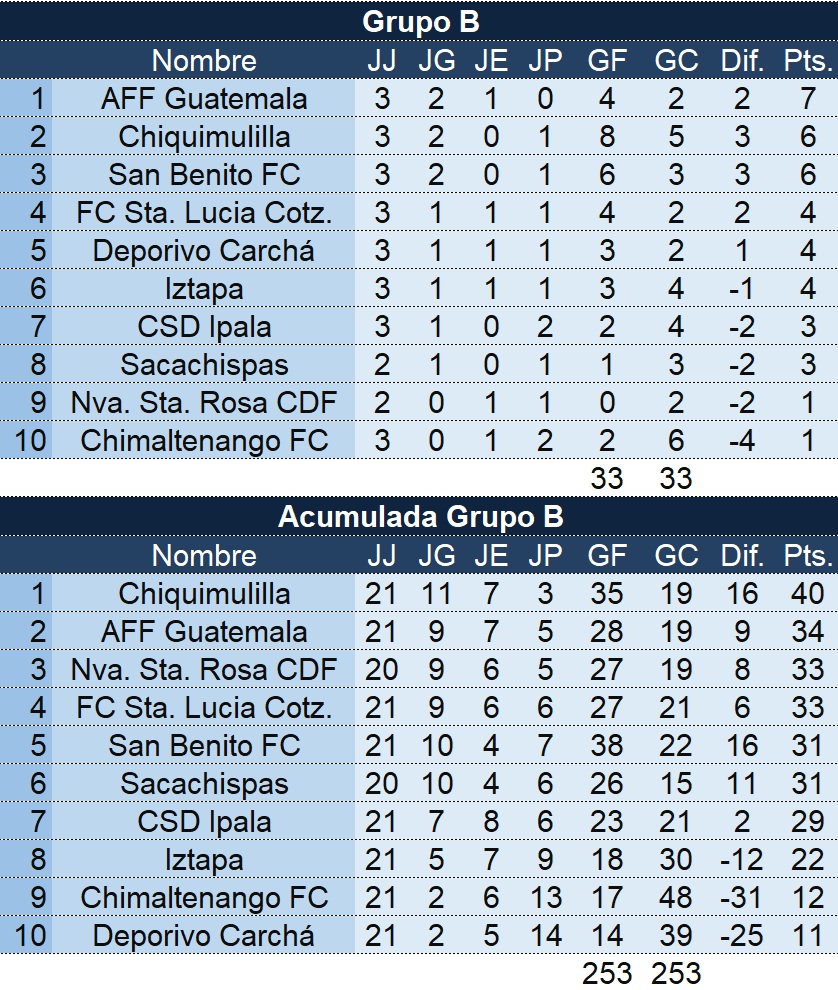Viewport: 838px width, 990px height.
Task: Click the Dif. column header in Acumulada table
Action: click(x=742, y=555)
